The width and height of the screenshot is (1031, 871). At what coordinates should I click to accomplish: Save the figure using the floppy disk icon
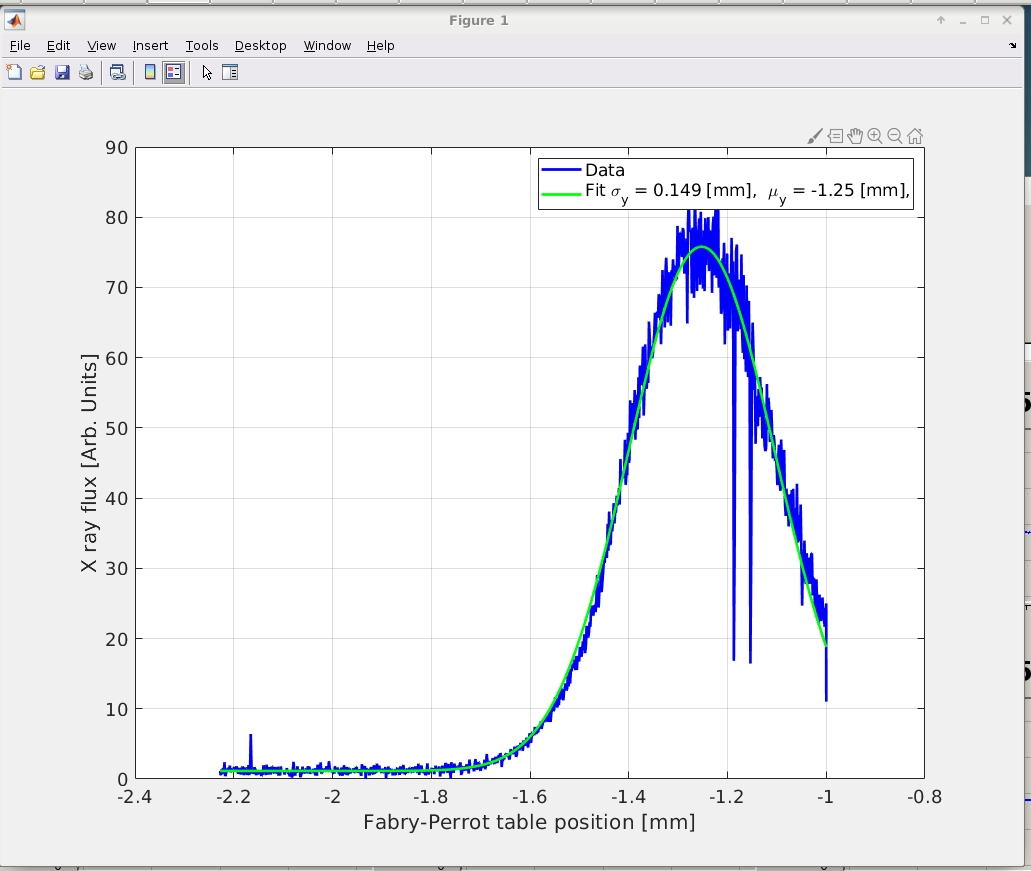coord(62,72)
